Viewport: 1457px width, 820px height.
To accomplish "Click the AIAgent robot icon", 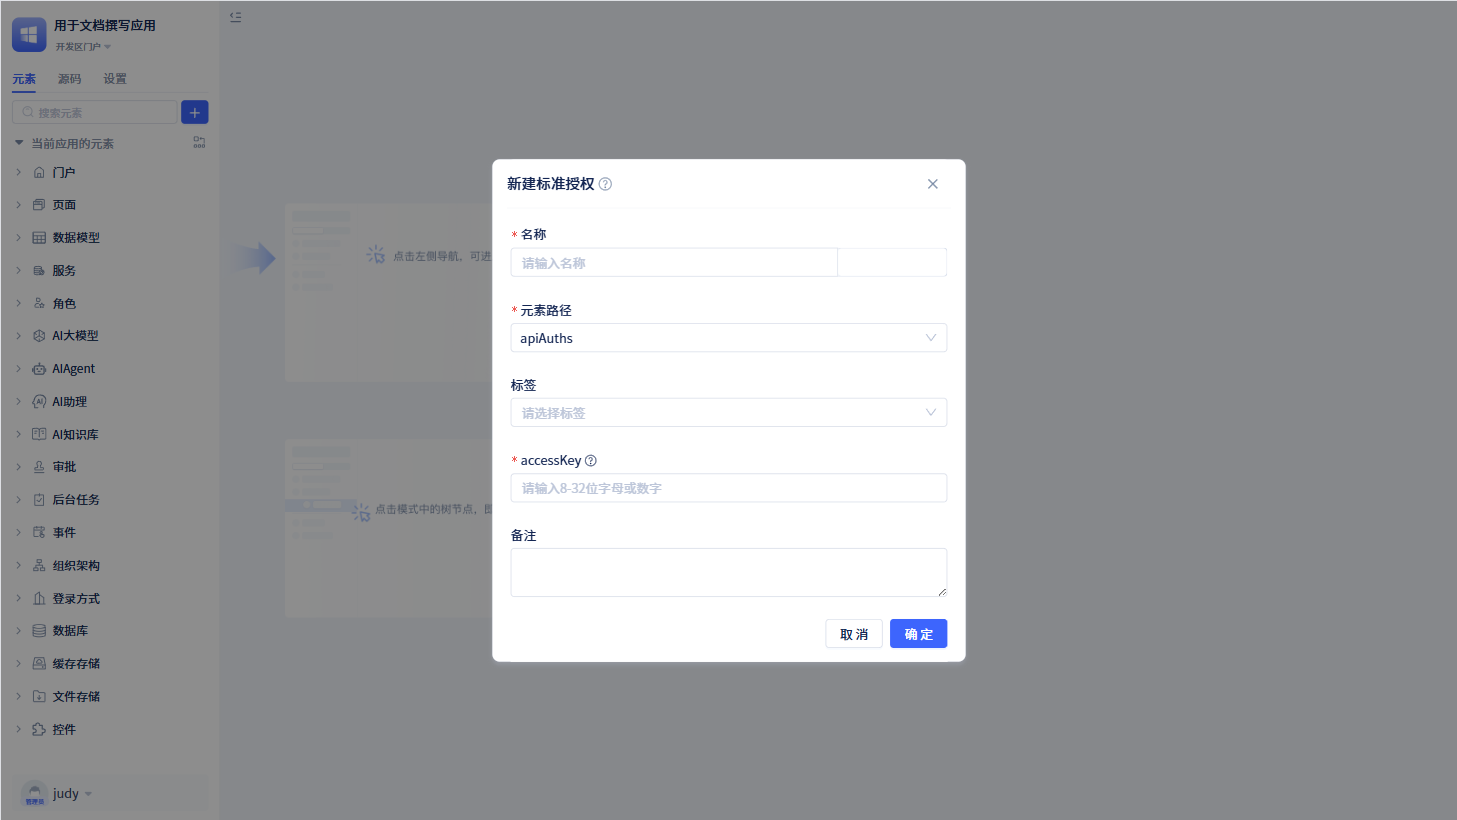I will [x=39, y=369].
